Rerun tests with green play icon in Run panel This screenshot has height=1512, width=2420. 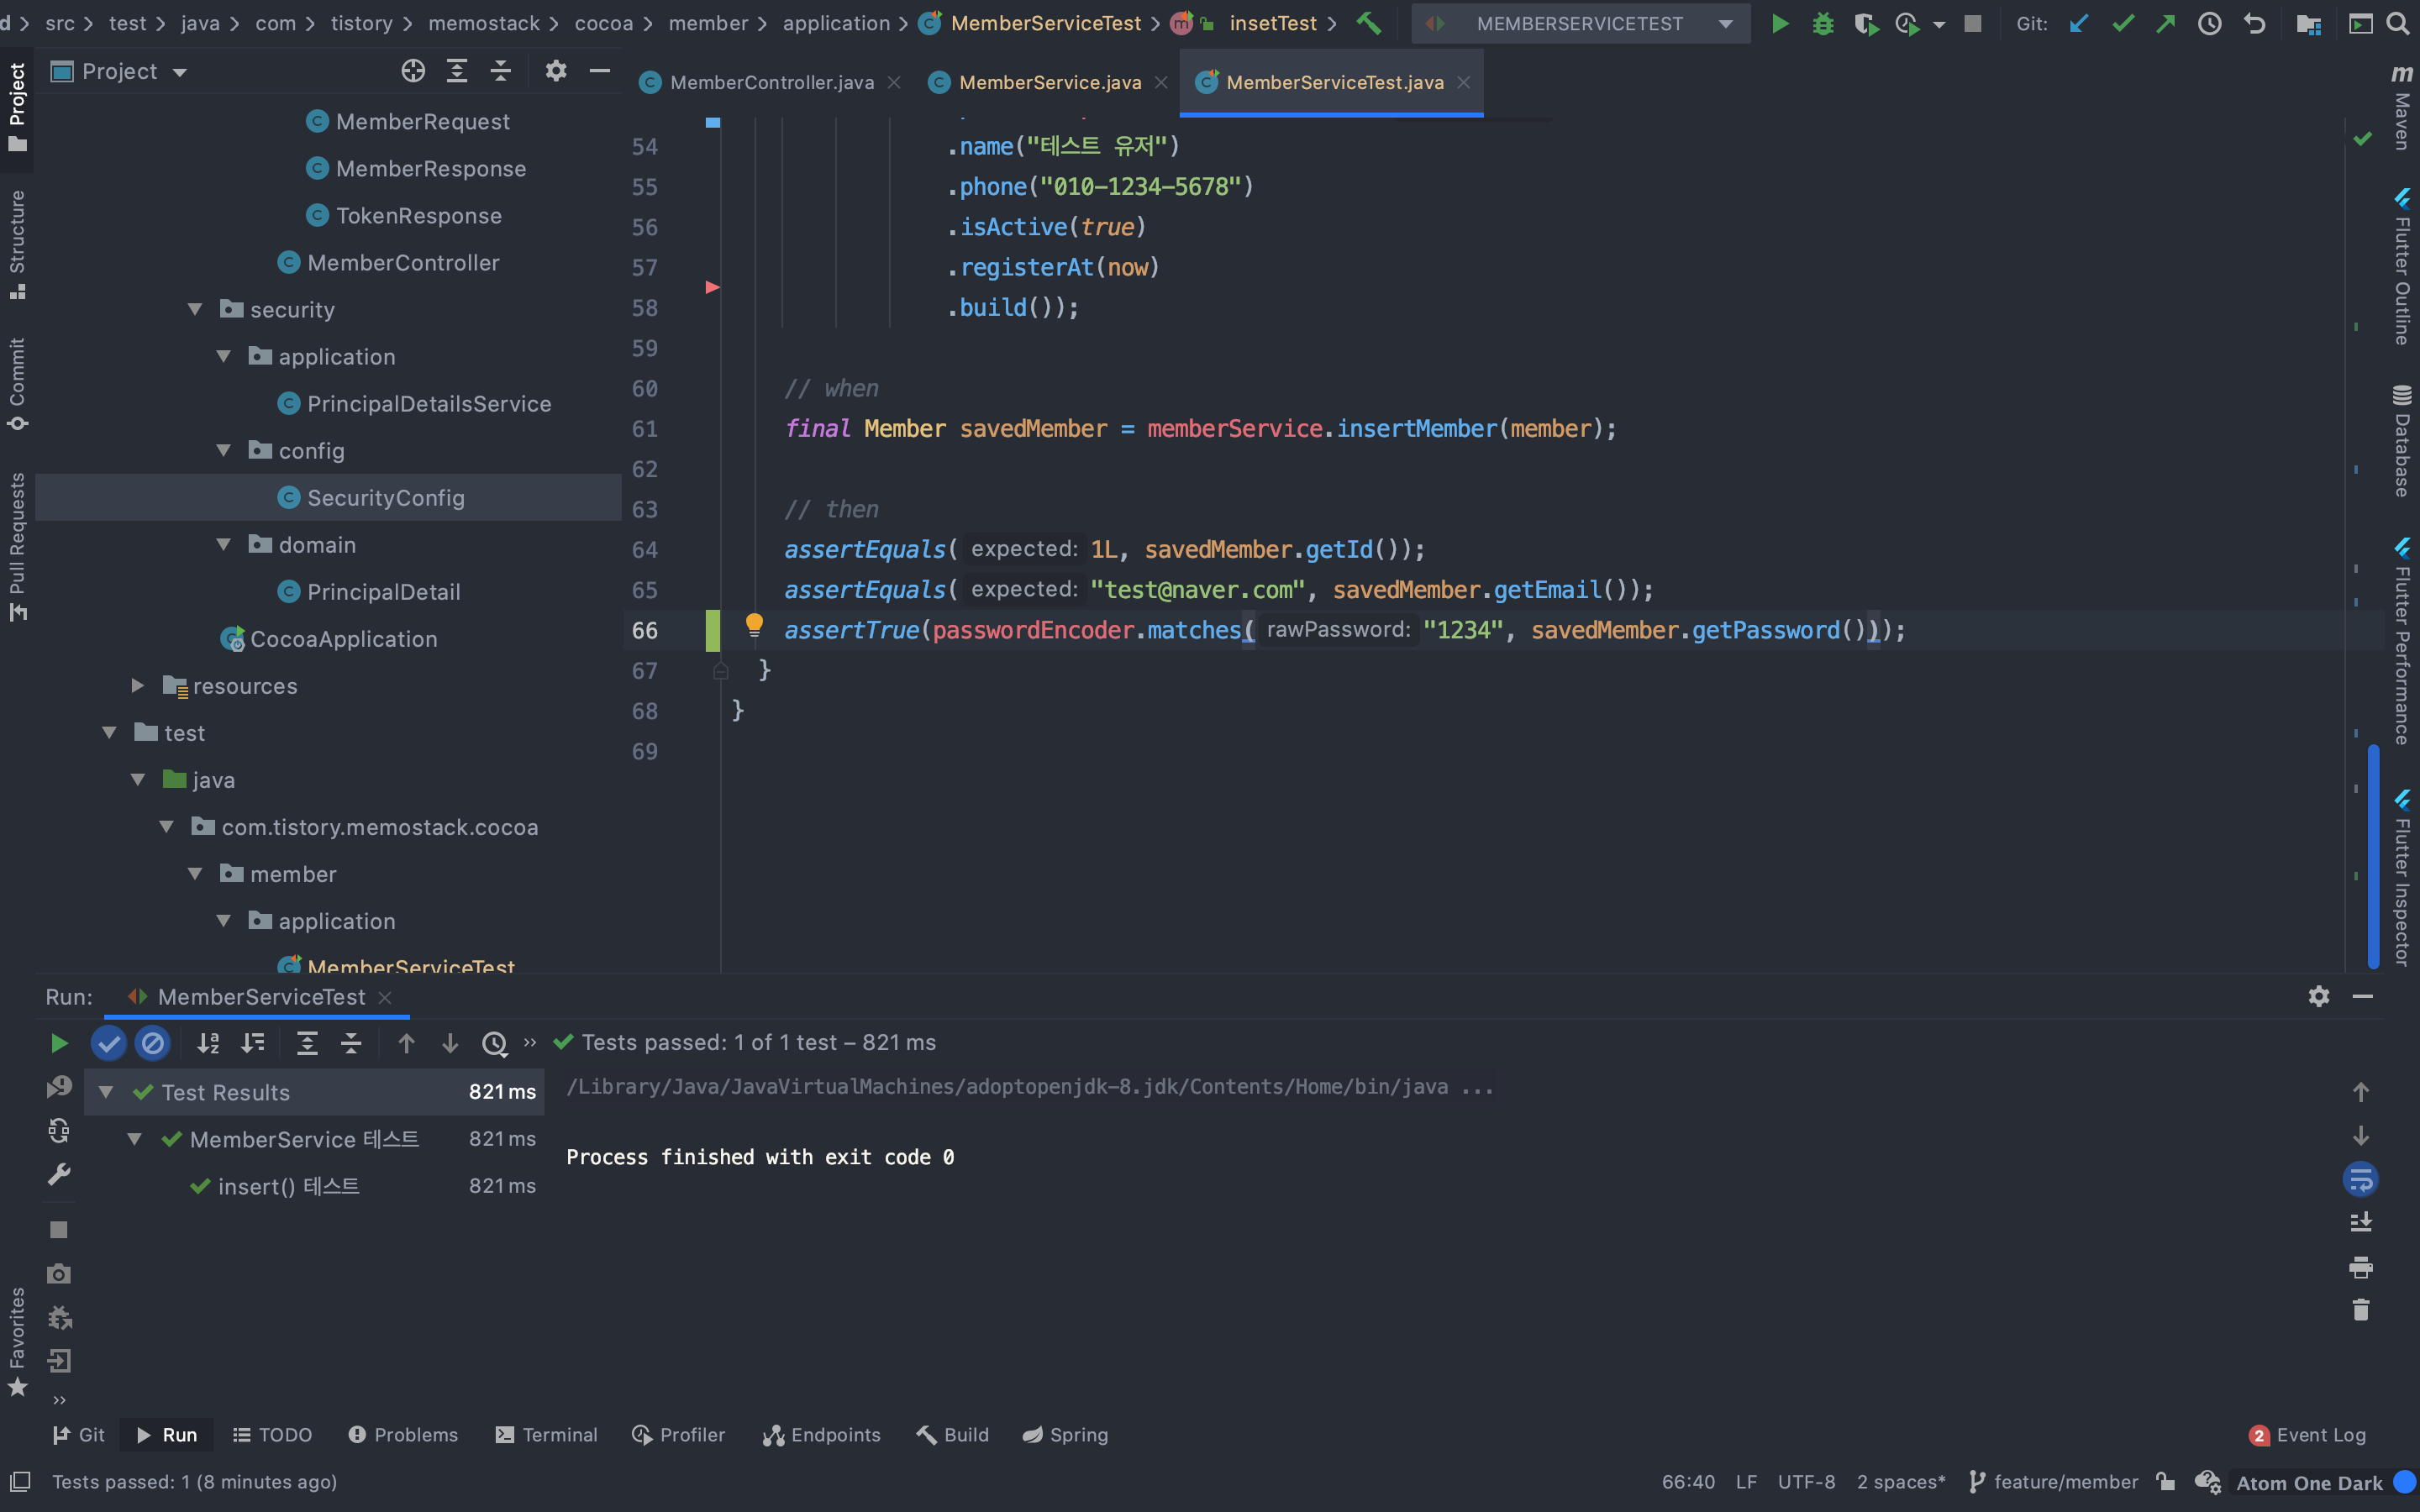tap(59, 1043)
